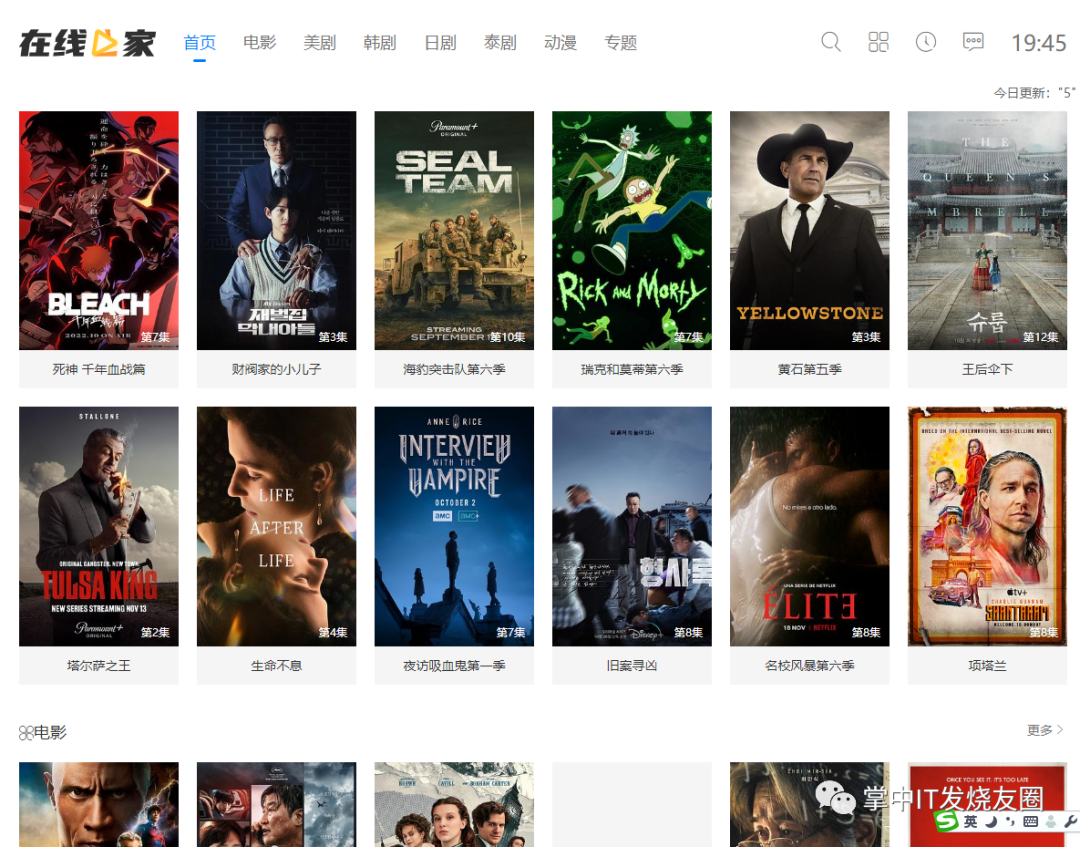Image resolution: width=1080 pixels, height=847 pixels.
Task: Open the input method soft keyboard icon
Action: tap(1030, 821)
